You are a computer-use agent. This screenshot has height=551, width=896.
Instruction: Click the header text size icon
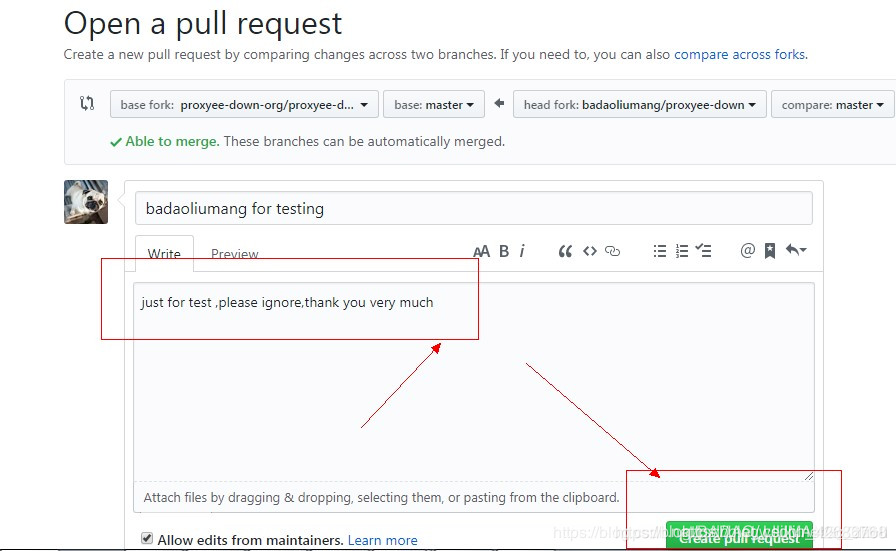click(x=482, y=251)
